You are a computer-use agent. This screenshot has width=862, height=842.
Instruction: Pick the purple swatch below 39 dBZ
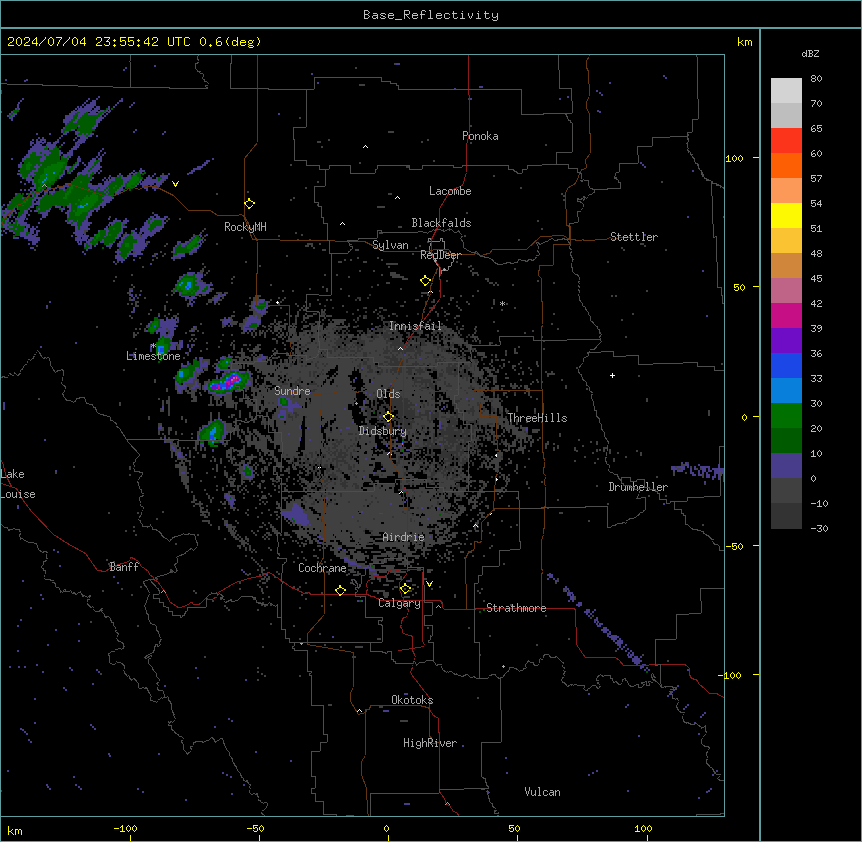pos(786,340)
